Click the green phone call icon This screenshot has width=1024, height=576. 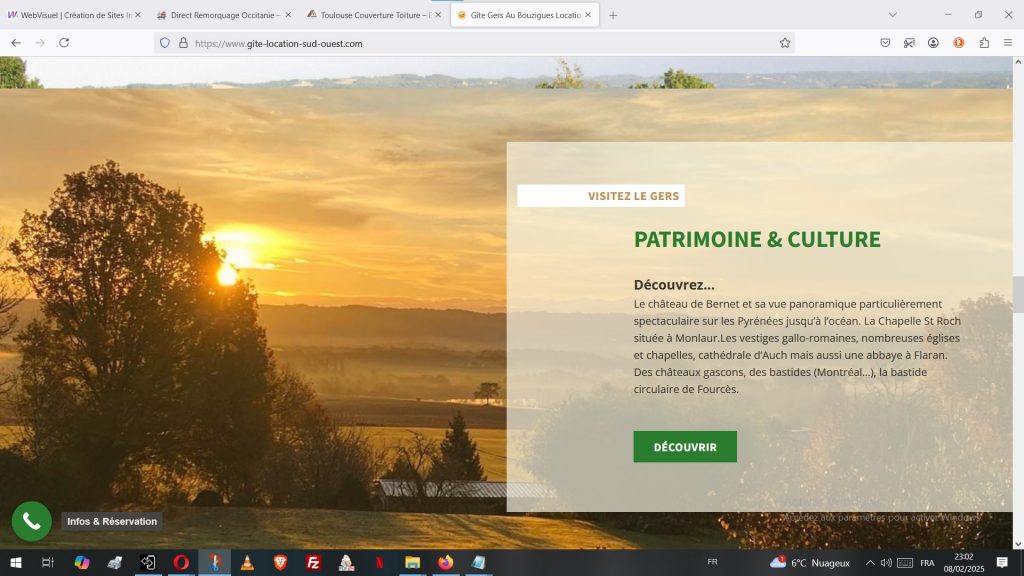(31, 521)
